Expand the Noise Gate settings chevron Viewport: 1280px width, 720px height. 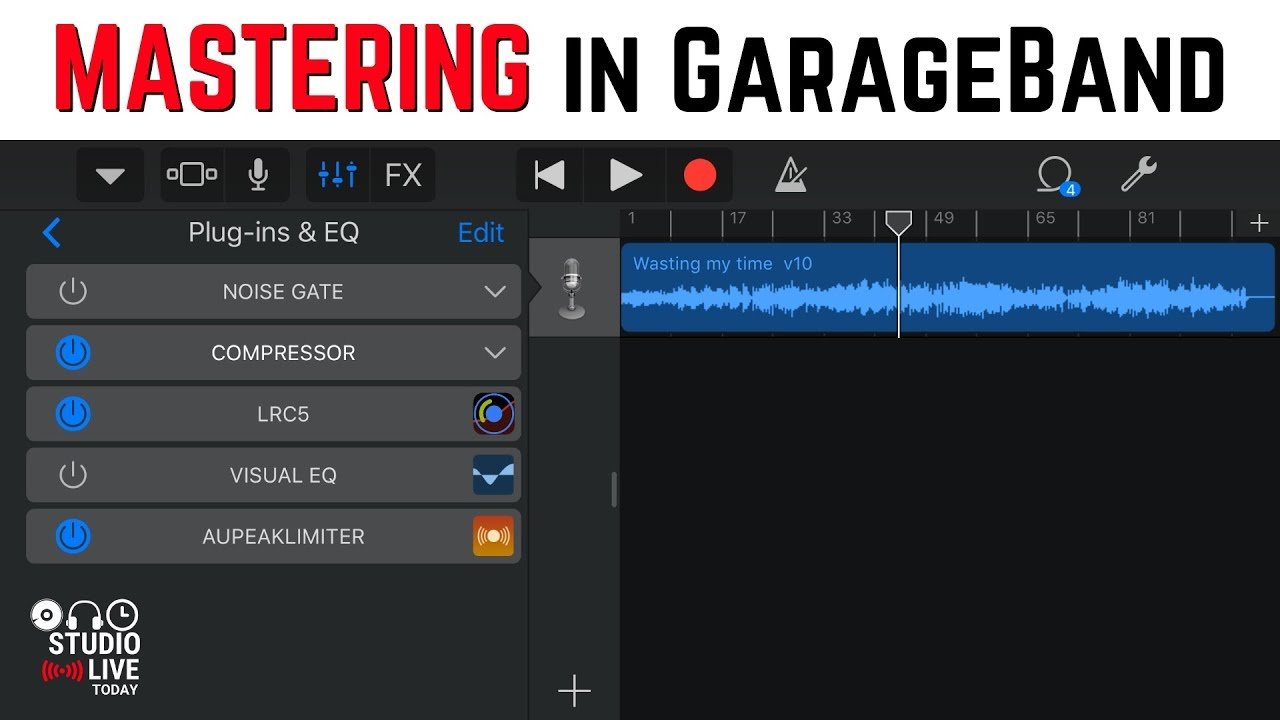point(495,292)
